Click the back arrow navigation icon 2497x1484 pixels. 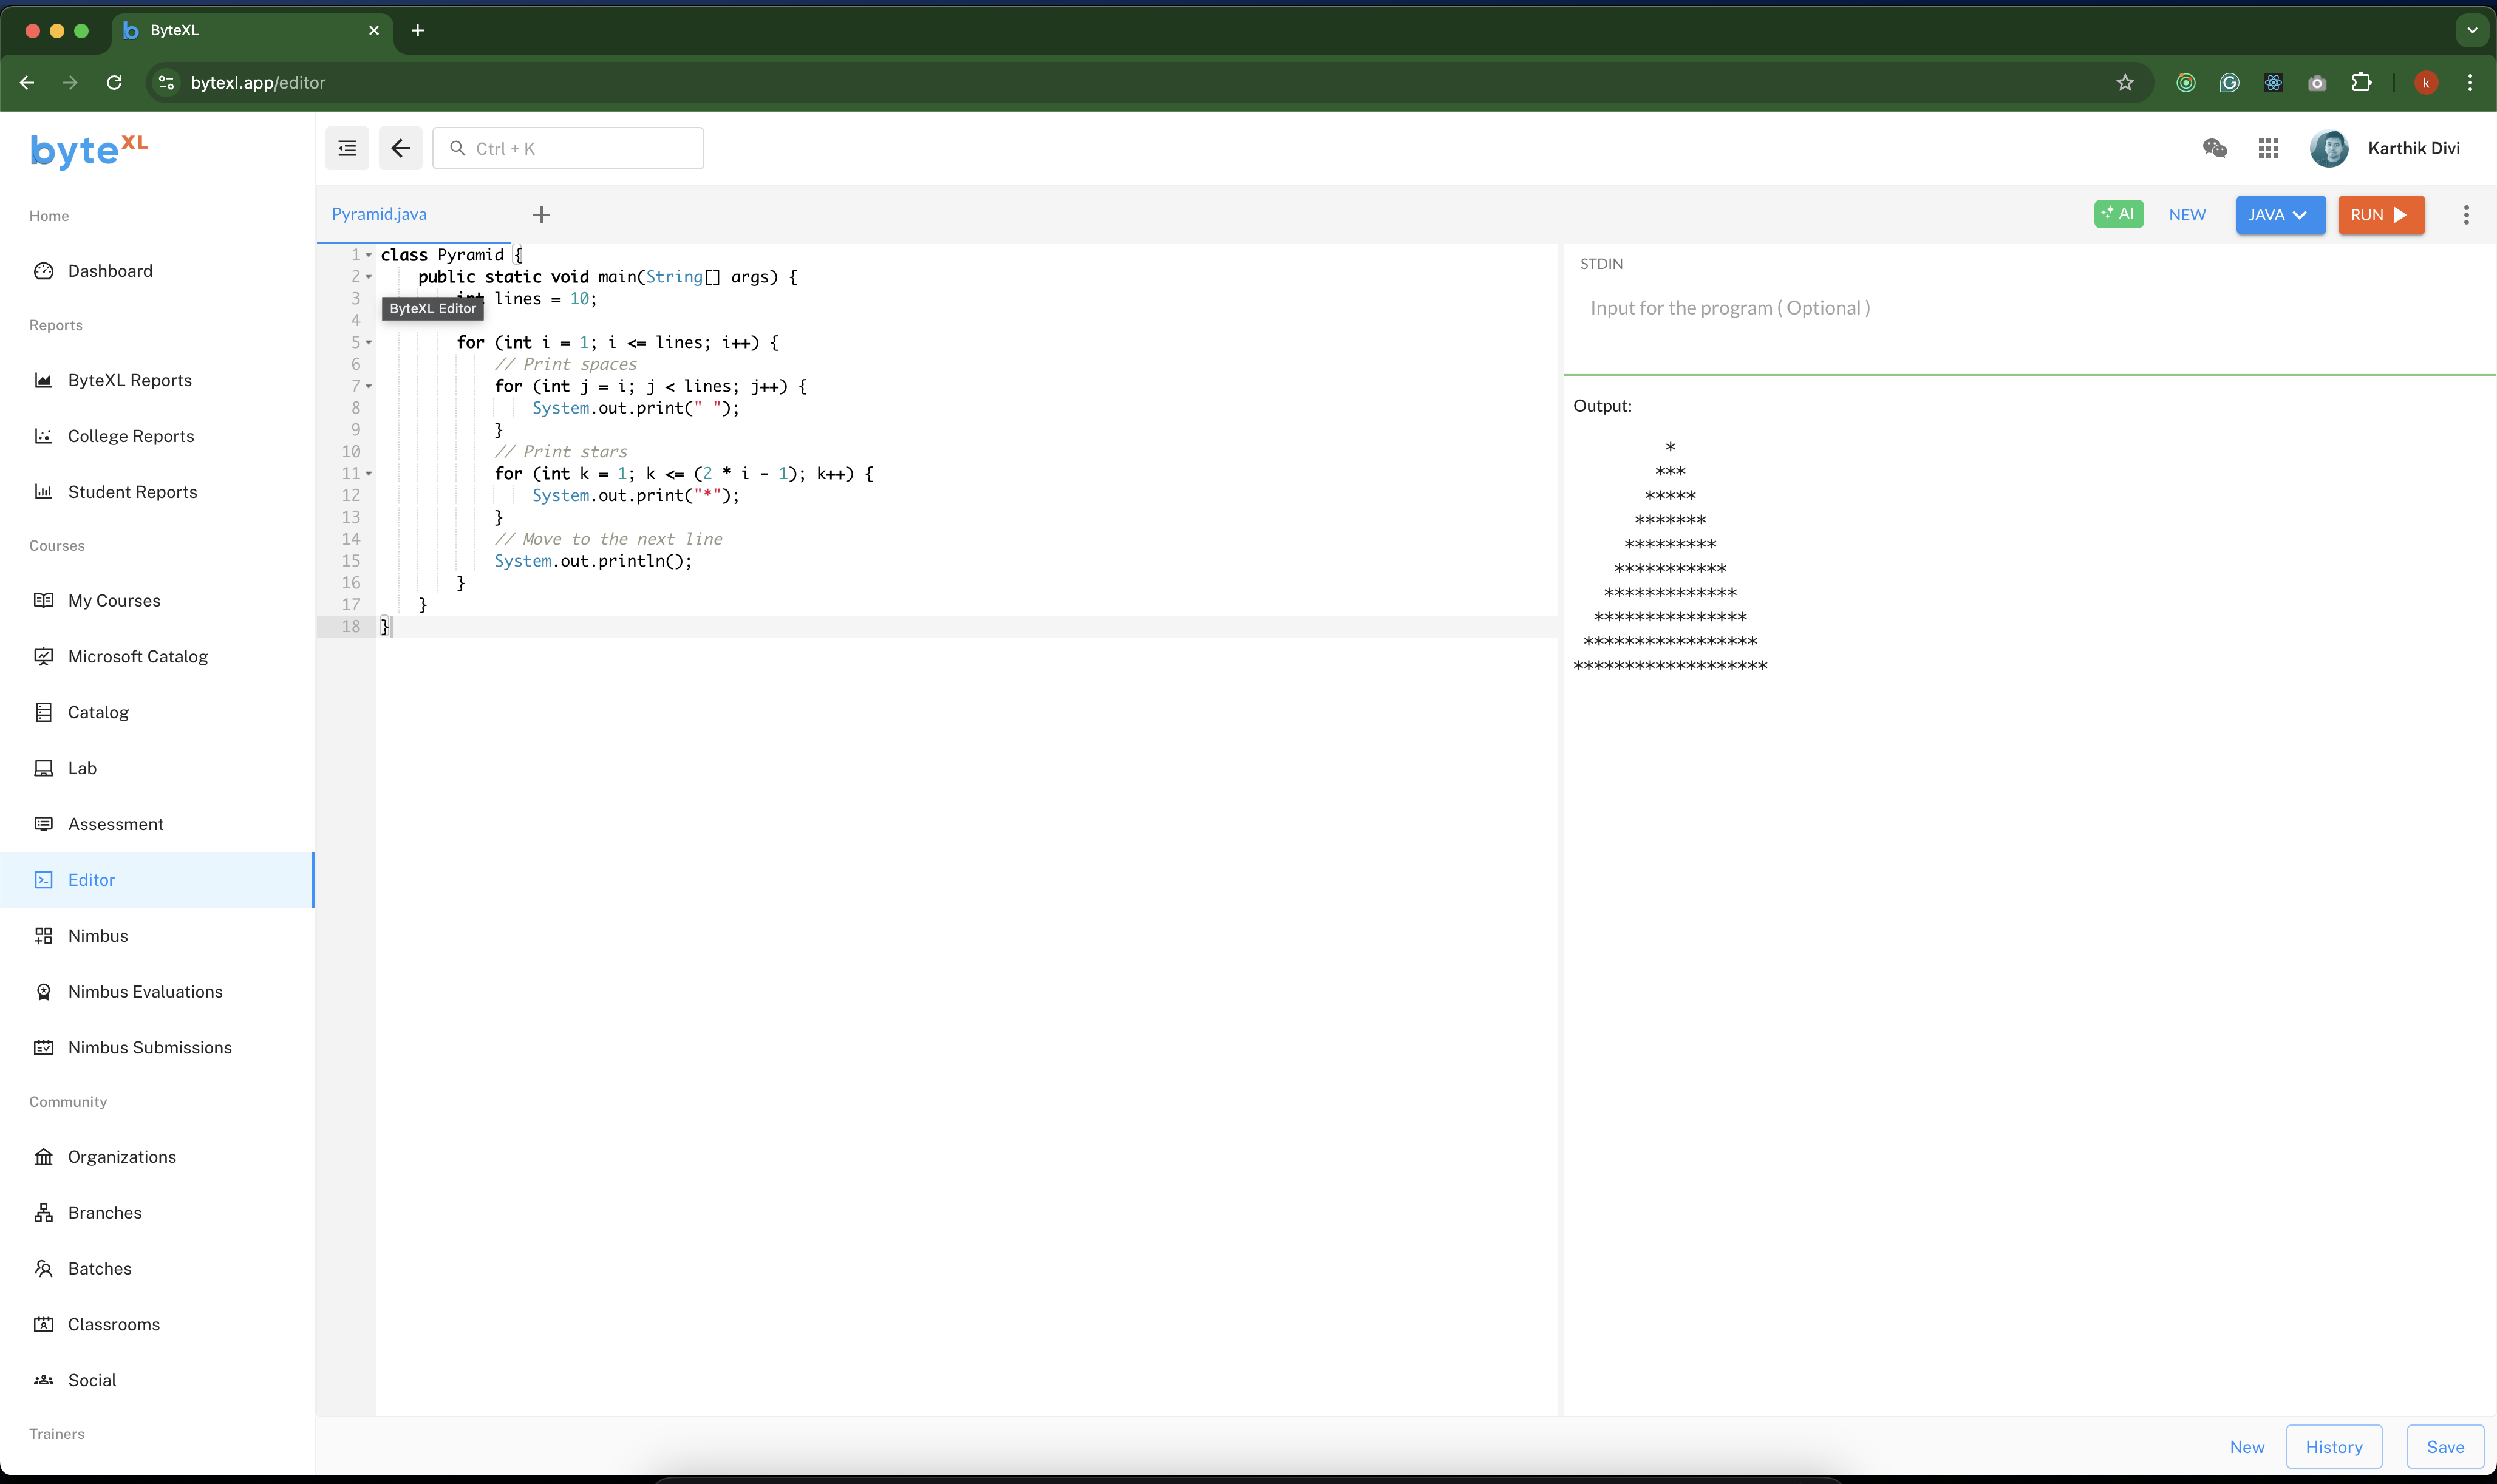pyautogui.click(x=400, y=148)
